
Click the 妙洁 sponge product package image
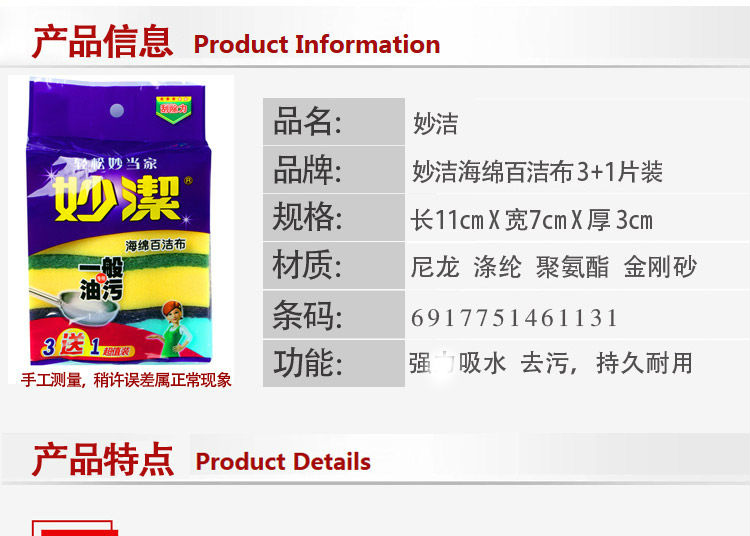(120, 222)
